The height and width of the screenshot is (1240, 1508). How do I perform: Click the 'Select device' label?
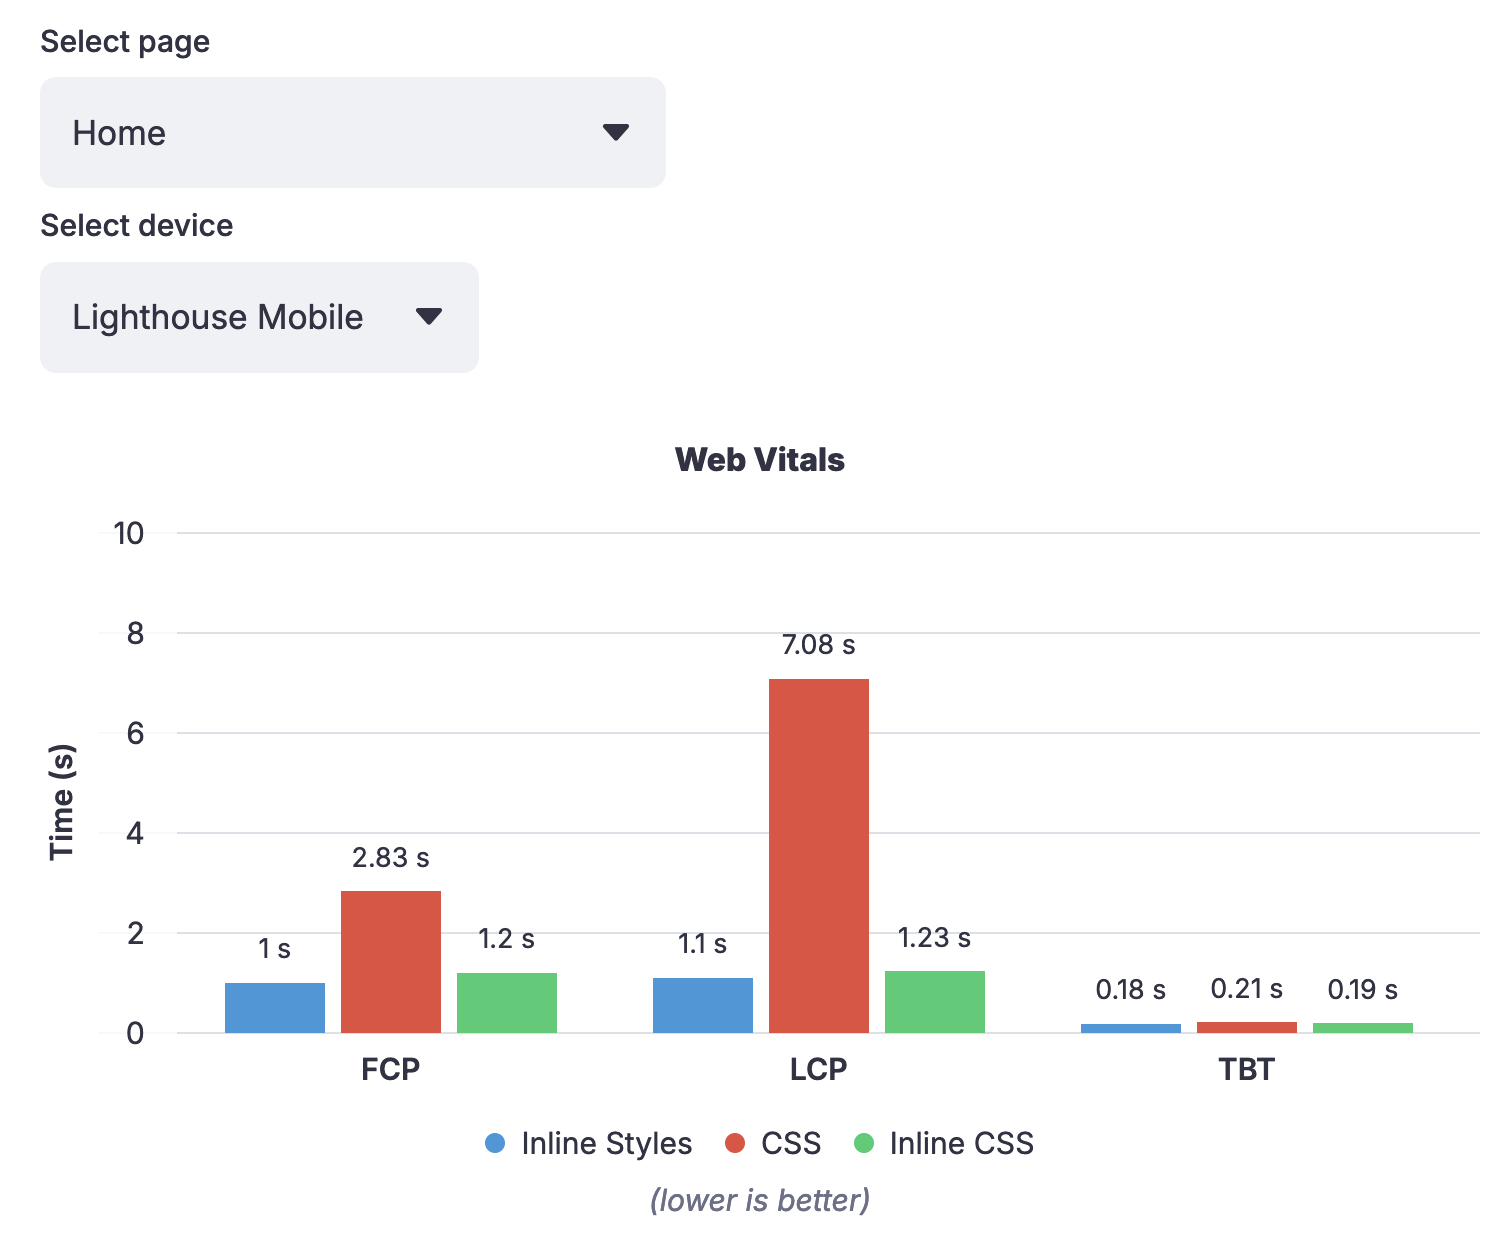tap(137, 226)
